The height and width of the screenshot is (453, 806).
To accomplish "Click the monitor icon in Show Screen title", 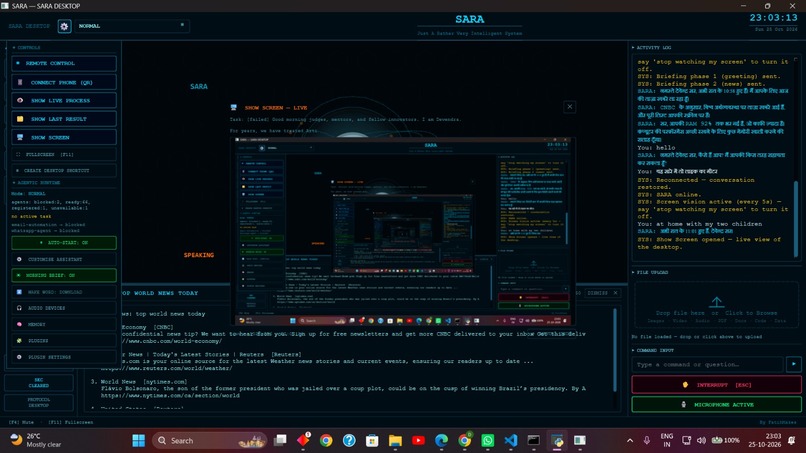I will 234,107.
